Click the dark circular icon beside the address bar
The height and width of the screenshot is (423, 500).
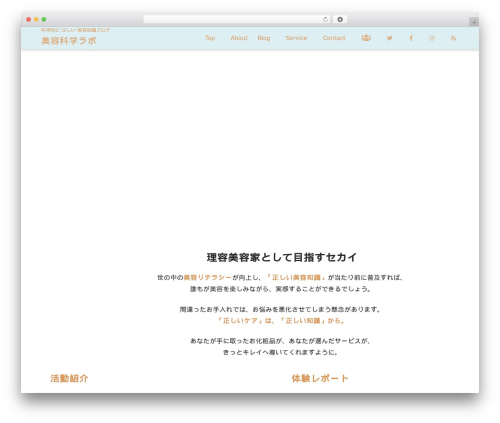pos(340,19)
